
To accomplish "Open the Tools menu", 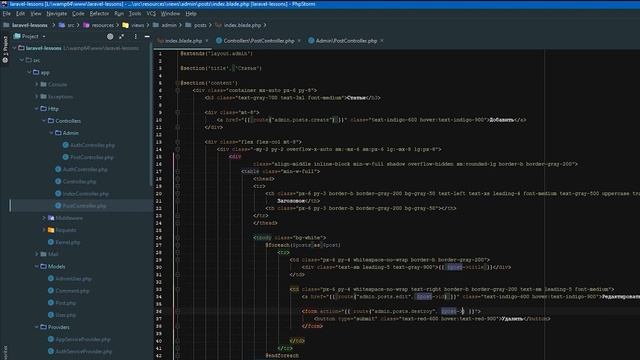I will pyautogui.click(x=135, y=13).
